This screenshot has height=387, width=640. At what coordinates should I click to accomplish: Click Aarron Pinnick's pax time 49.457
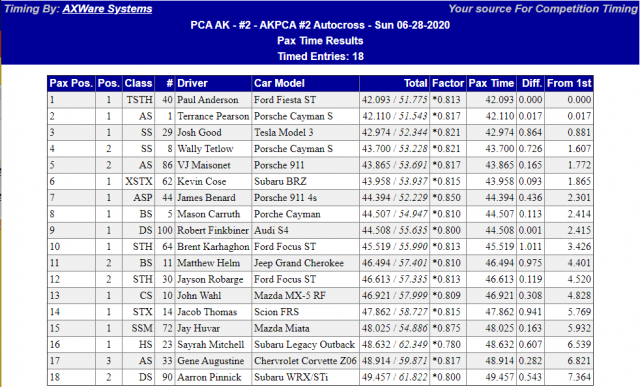(500, 377)
